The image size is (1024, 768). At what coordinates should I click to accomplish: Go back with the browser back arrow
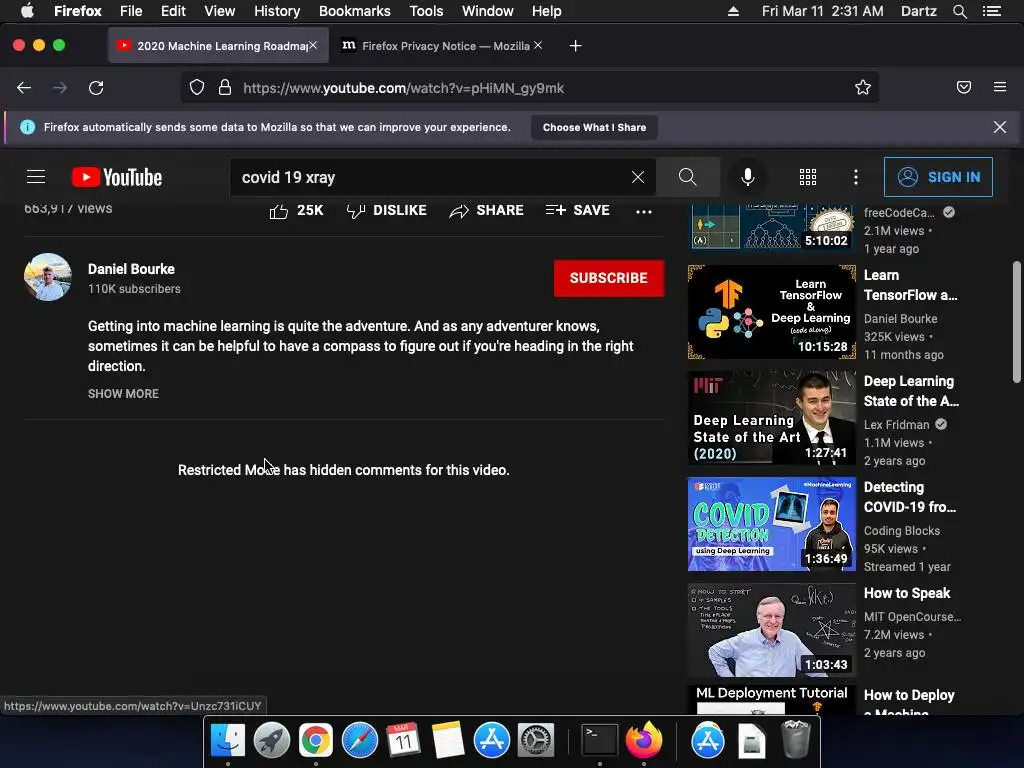tap(24, 88)
